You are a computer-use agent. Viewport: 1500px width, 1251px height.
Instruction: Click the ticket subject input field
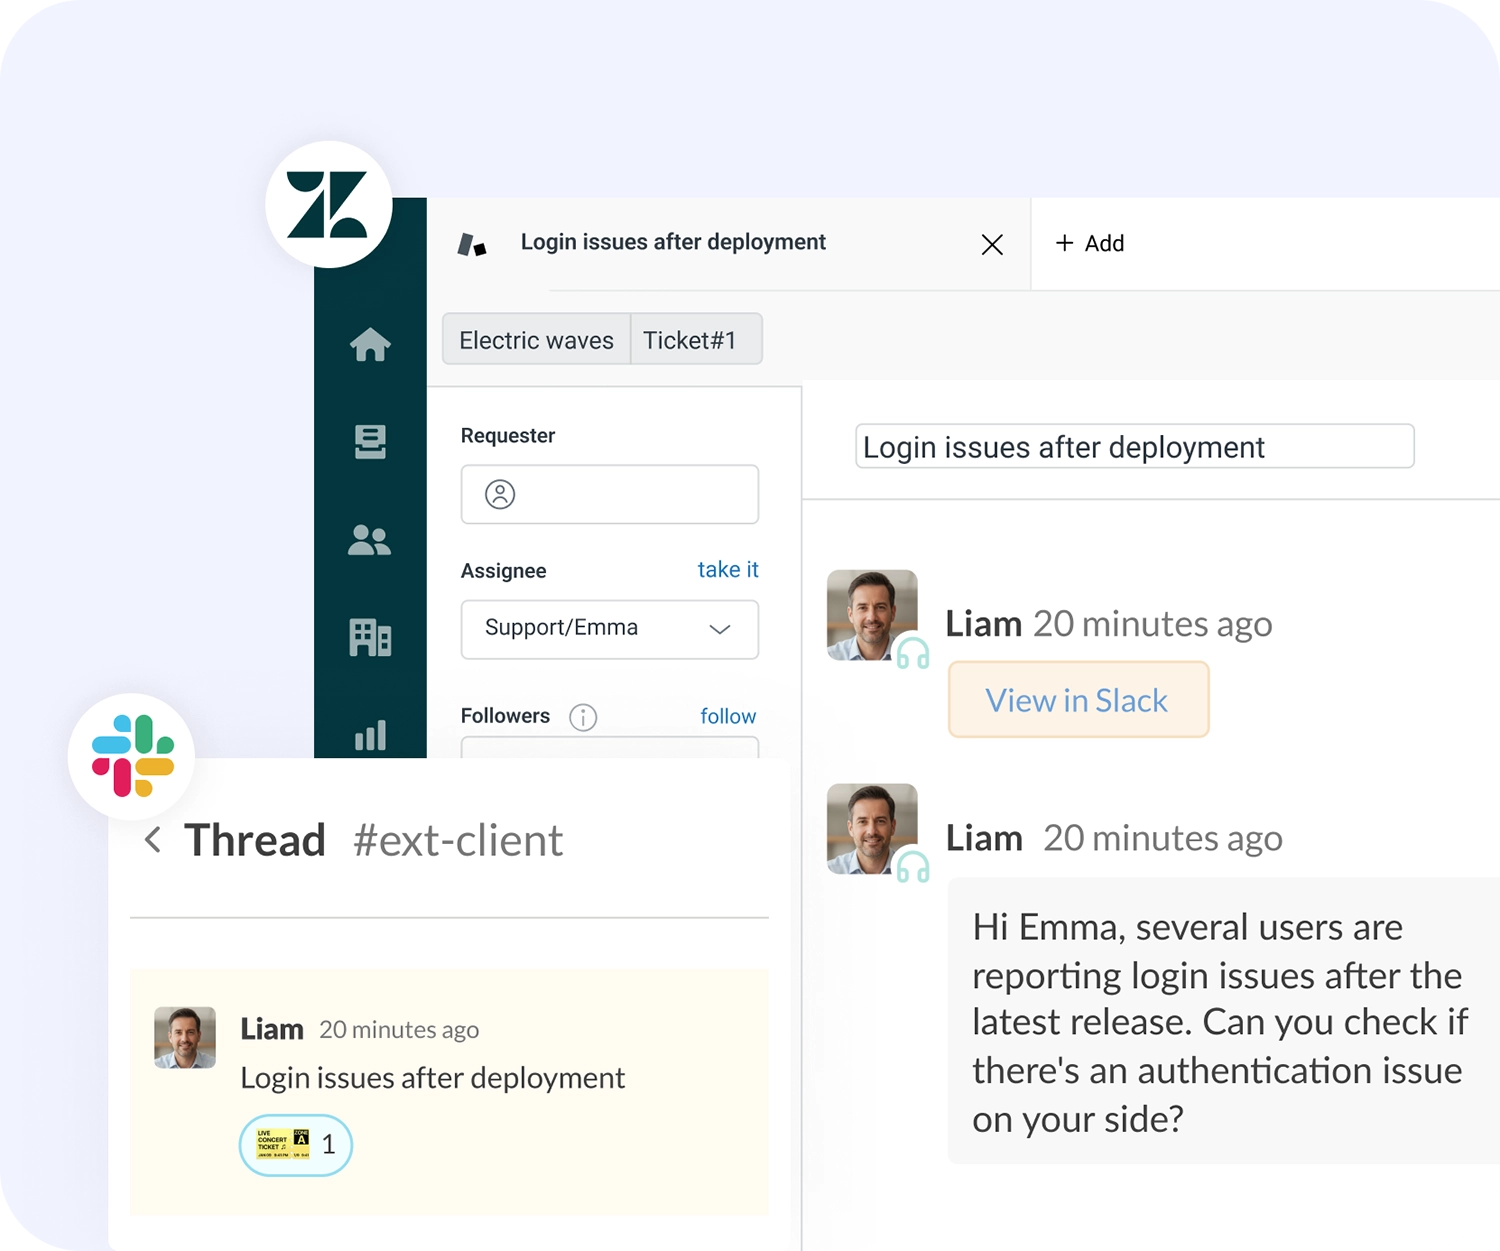point(1134,447)
